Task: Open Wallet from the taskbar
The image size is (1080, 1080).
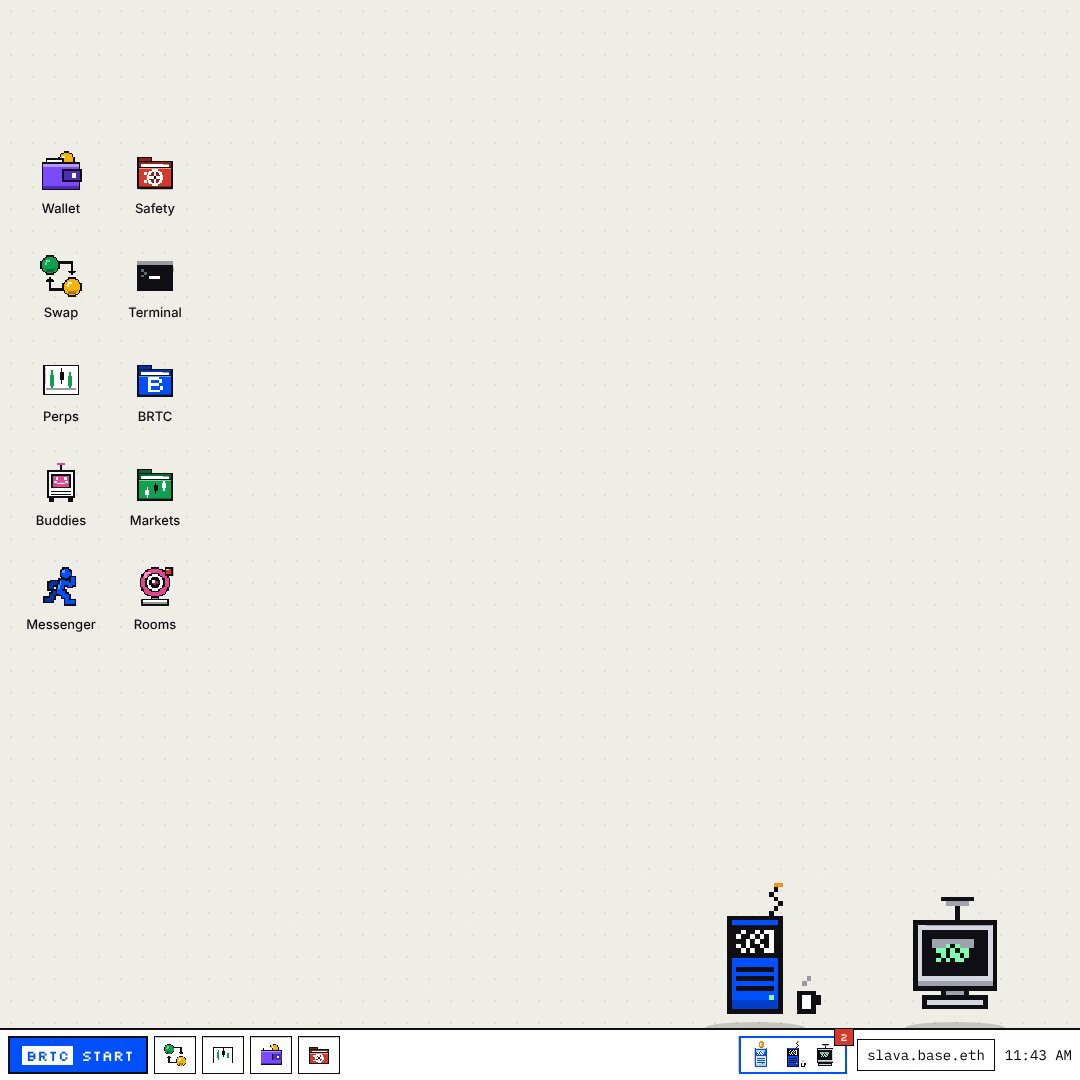Action: [271, 1055]
